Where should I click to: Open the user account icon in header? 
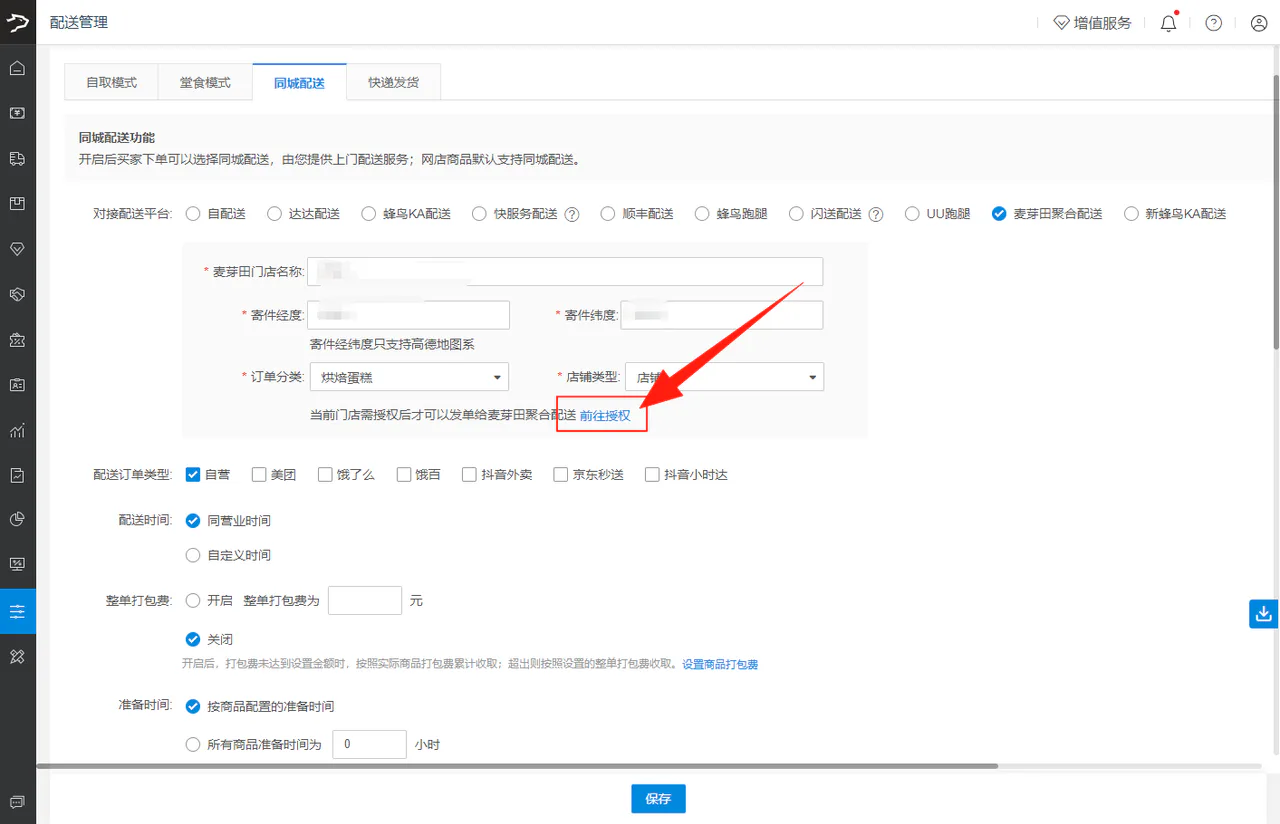tap(1259, 23)
